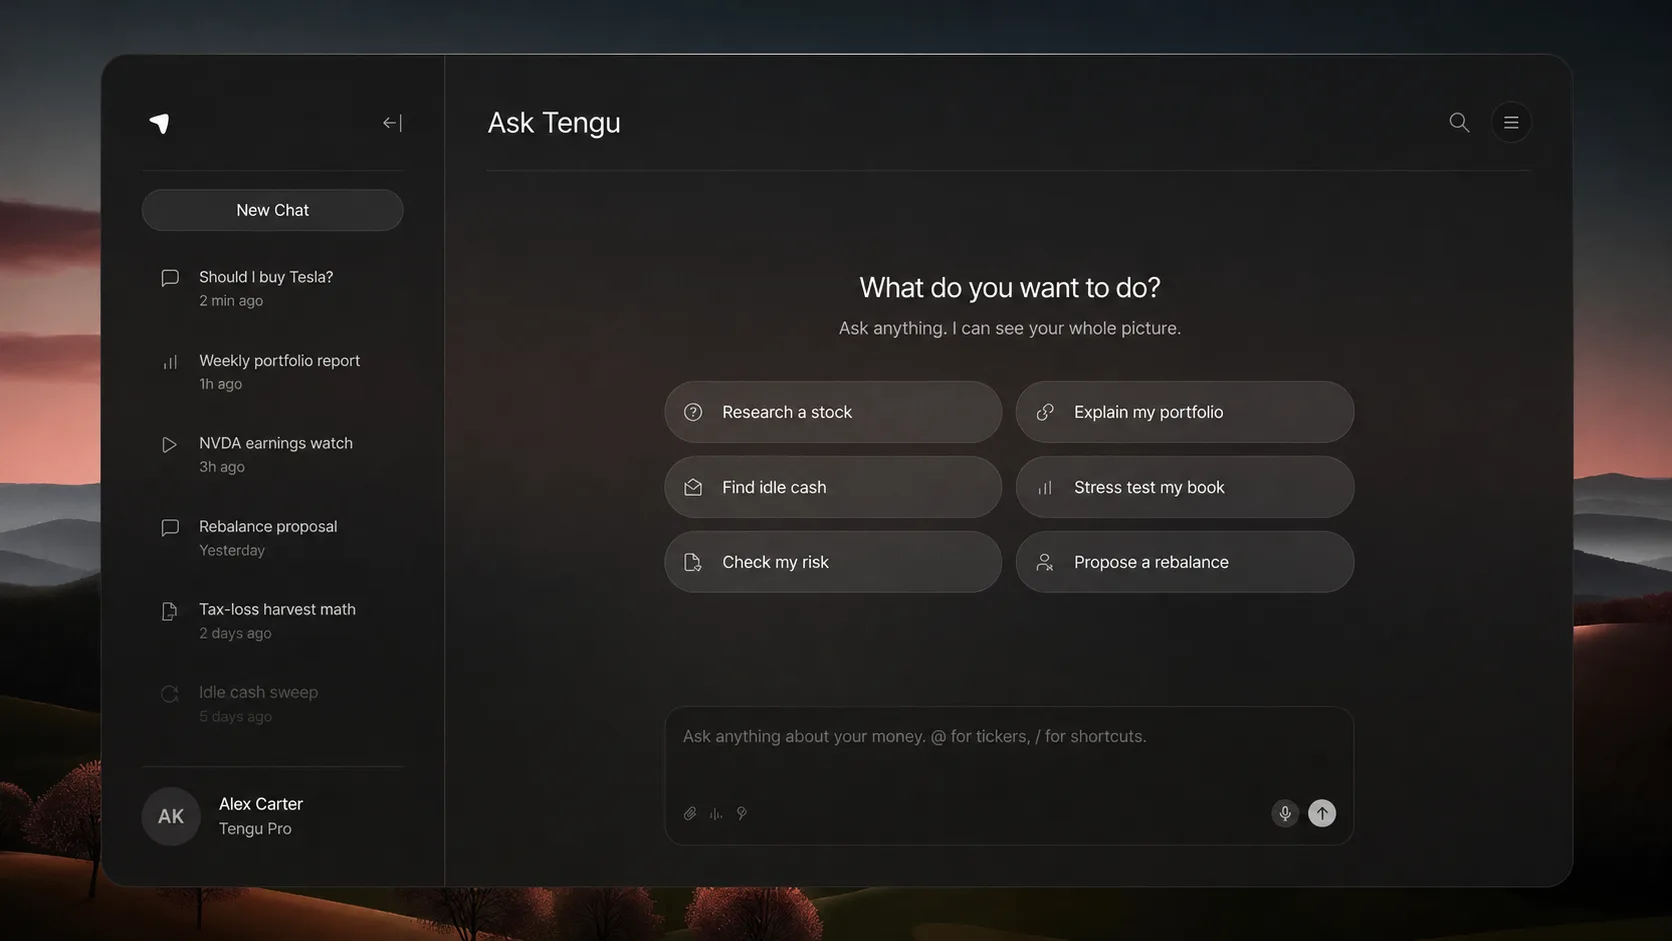
Task: Click the refresh icon beside Idle cash sweep
Action: (x=170, y=694)
